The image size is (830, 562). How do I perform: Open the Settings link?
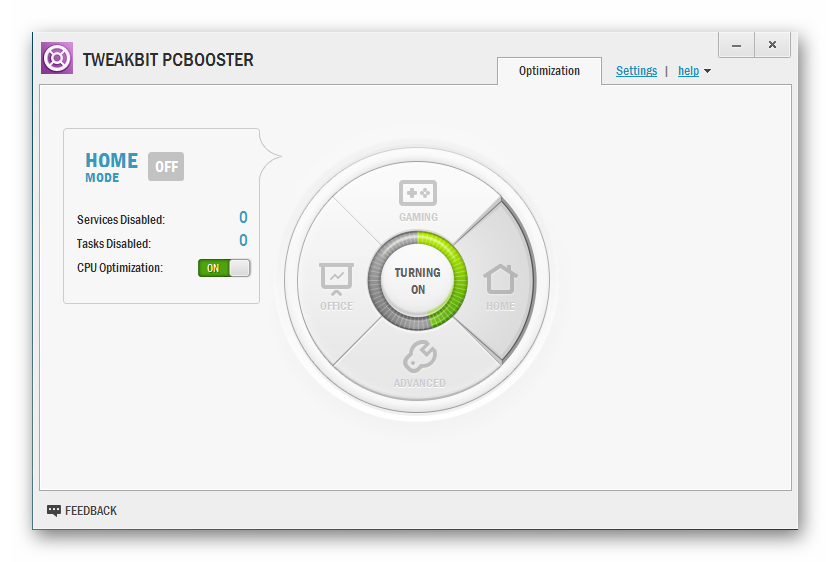pos(636,71)
